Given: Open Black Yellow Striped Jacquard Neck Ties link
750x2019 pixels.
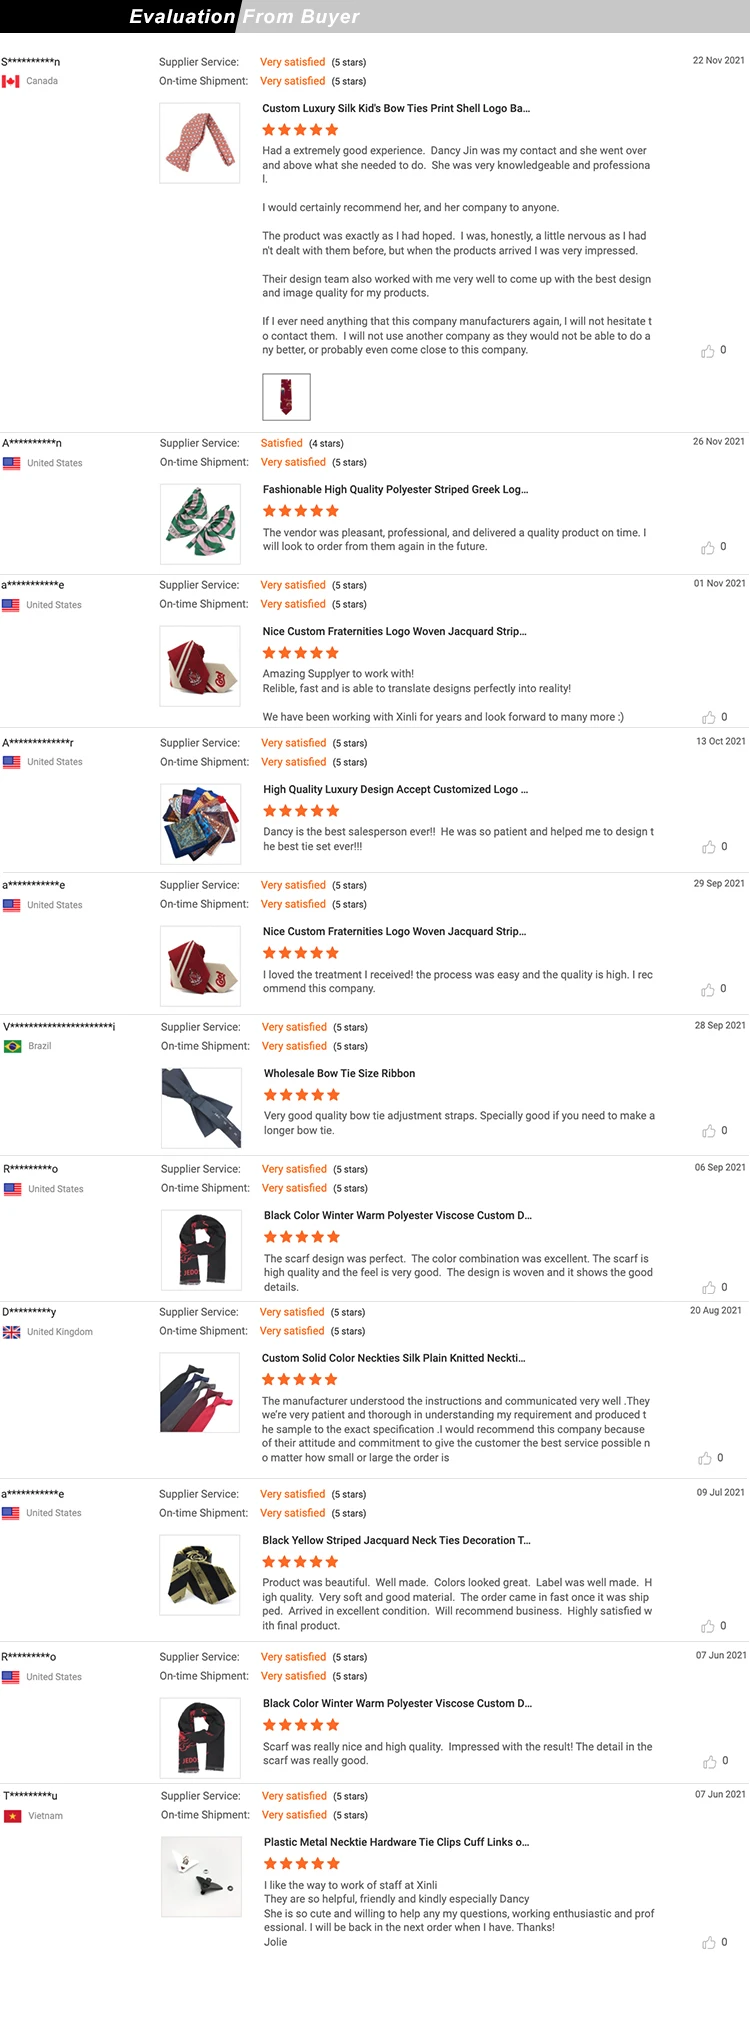Looking at the screenshot, I should click(x=396, y=1541).
